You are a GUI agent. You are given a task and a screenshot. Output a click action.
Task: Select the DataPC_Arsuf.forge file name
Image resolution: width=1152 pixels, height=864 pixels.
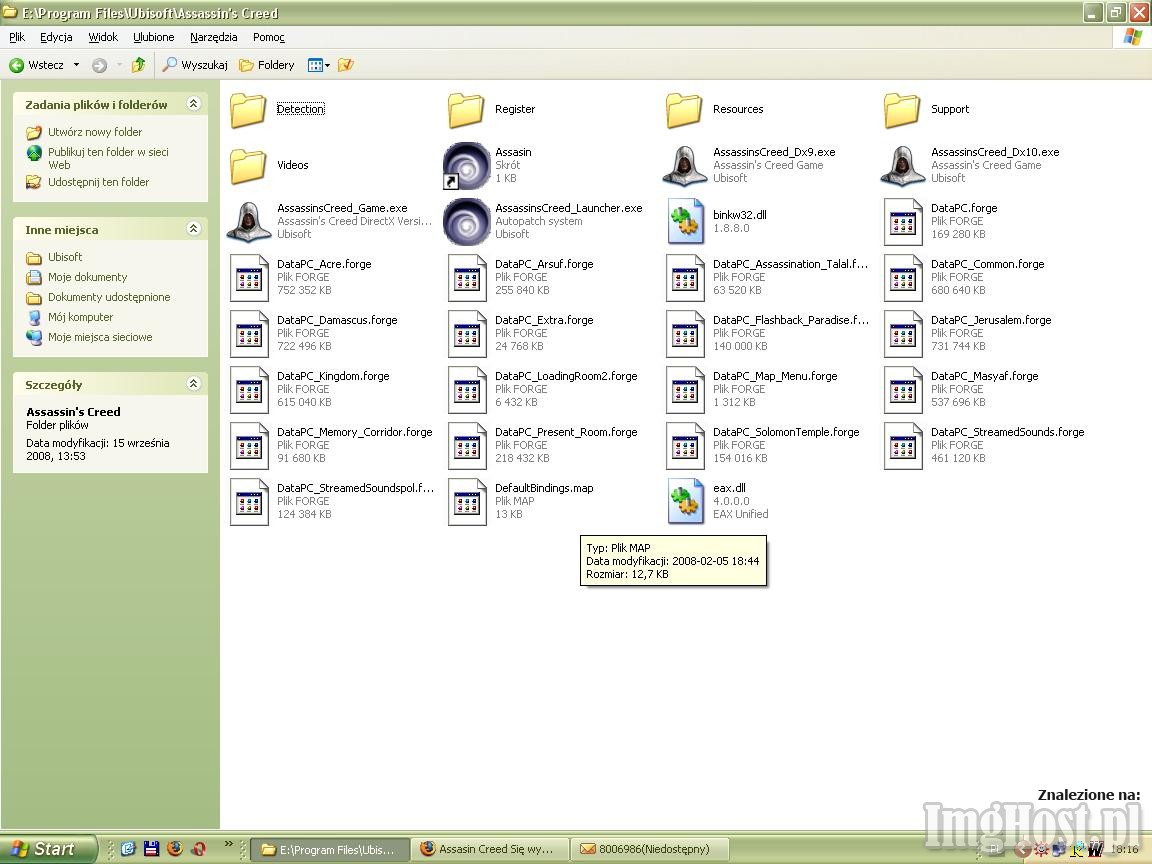point(544,264)
